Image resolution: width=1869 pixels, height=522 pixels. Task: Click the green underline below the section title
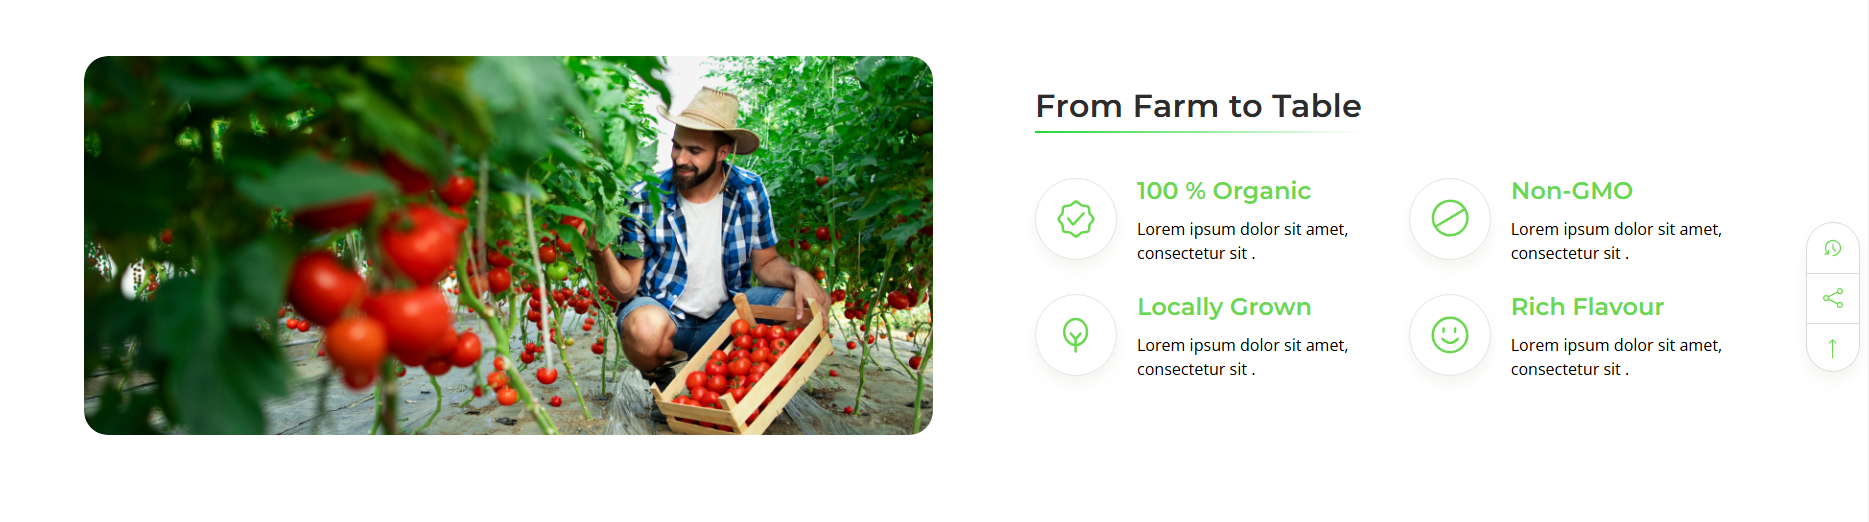1198,132
